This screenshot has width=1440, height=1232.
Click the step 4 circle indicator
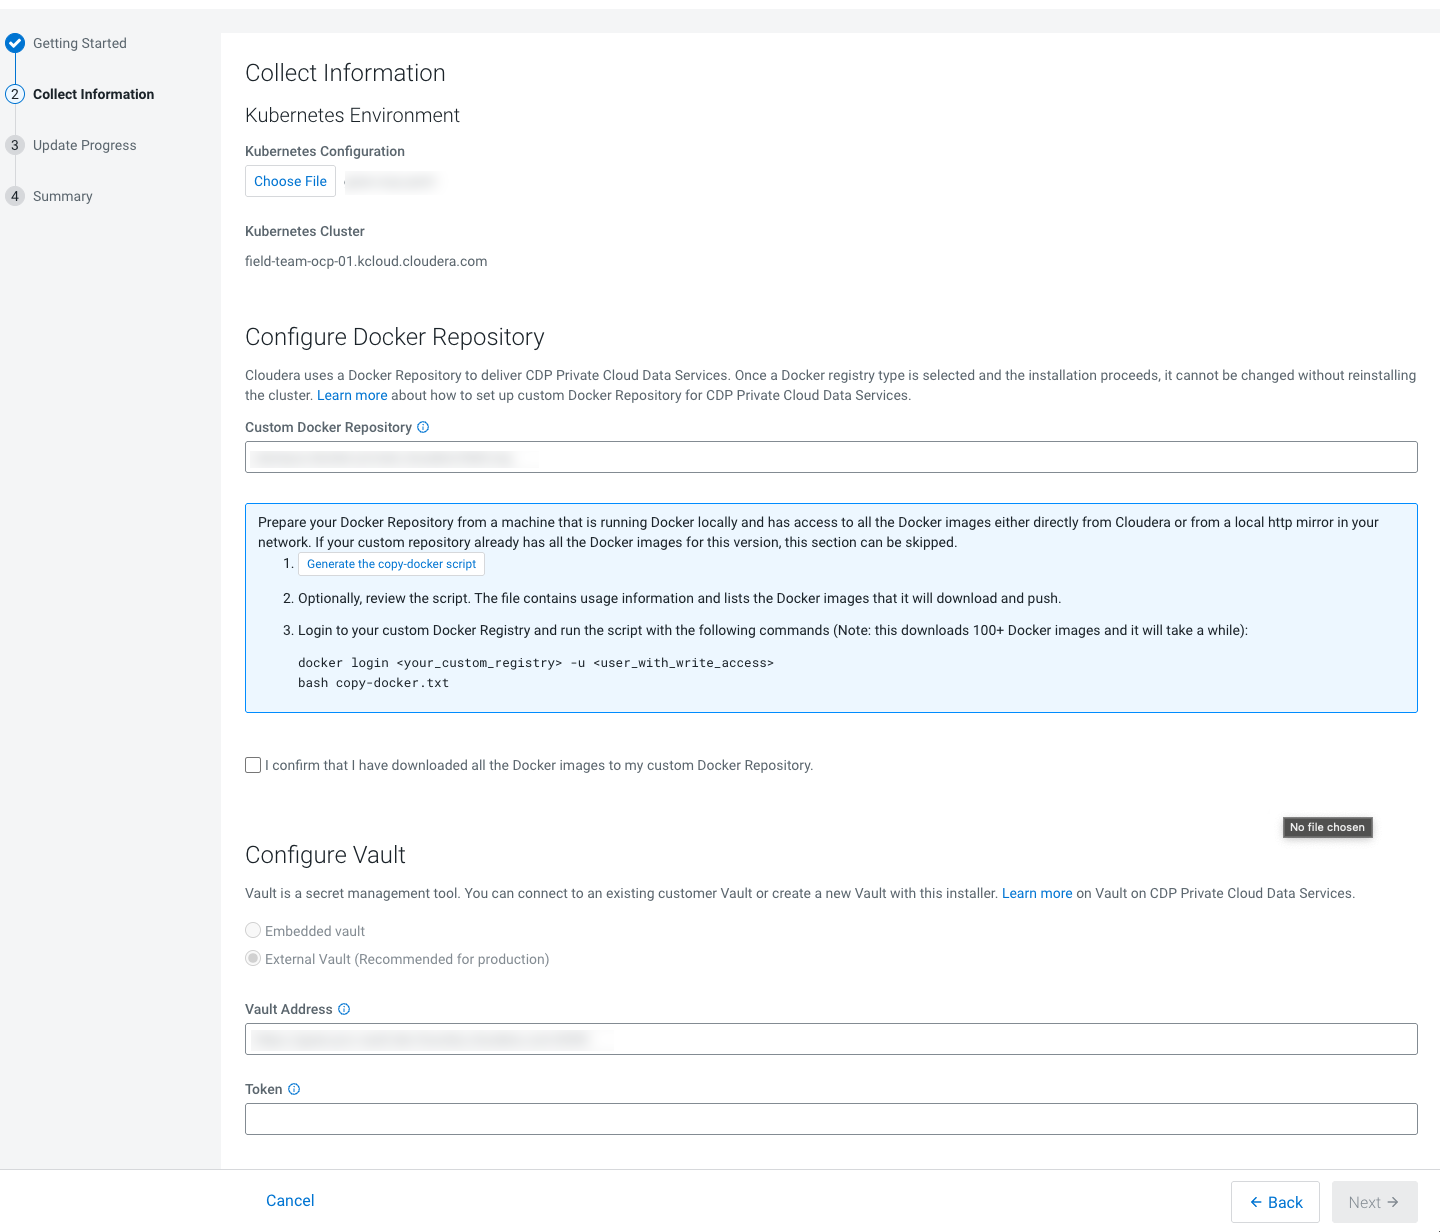tap(15, 196)
